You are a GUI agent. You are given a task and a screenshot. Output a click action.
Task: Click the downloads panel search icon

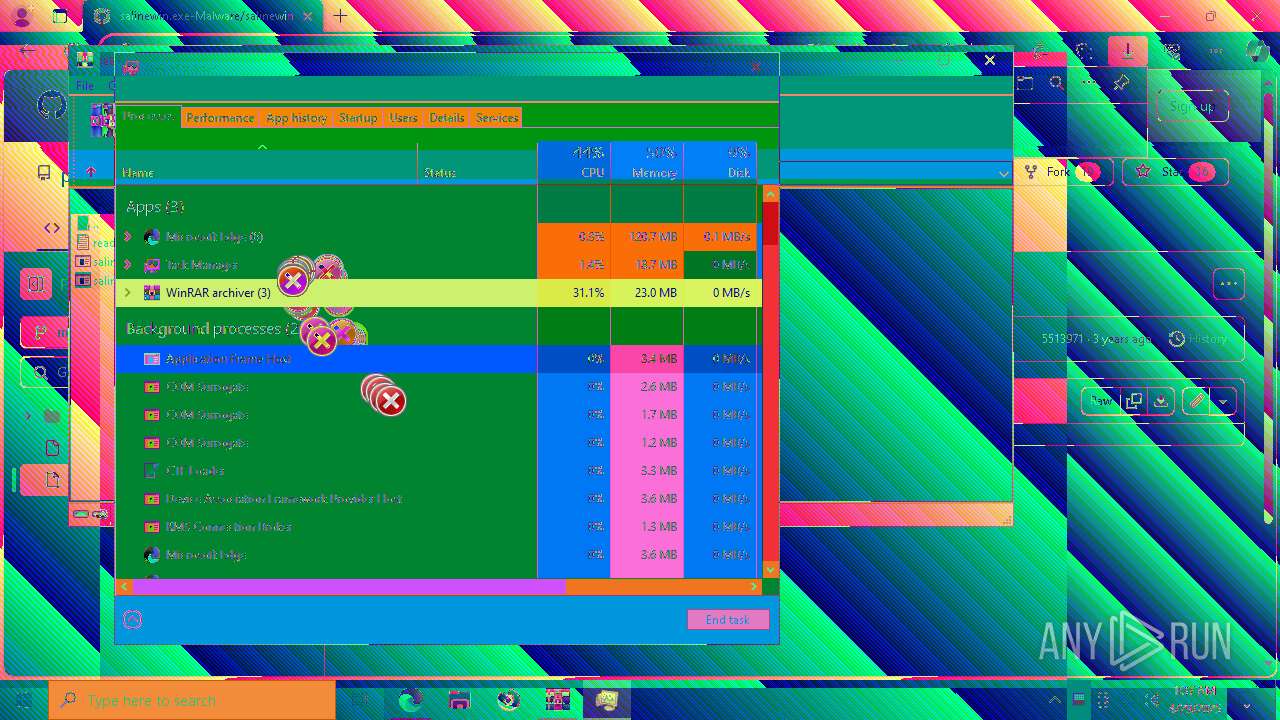tap(1056, 83)
